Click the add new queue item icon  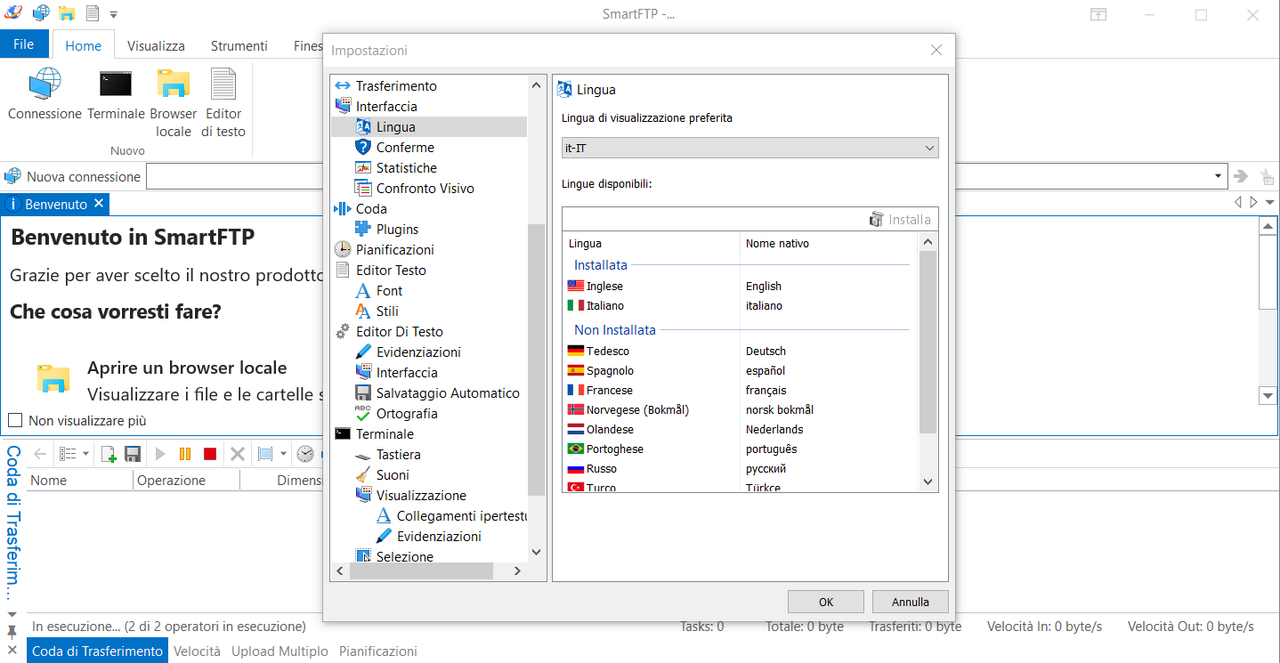coord(109,454)
